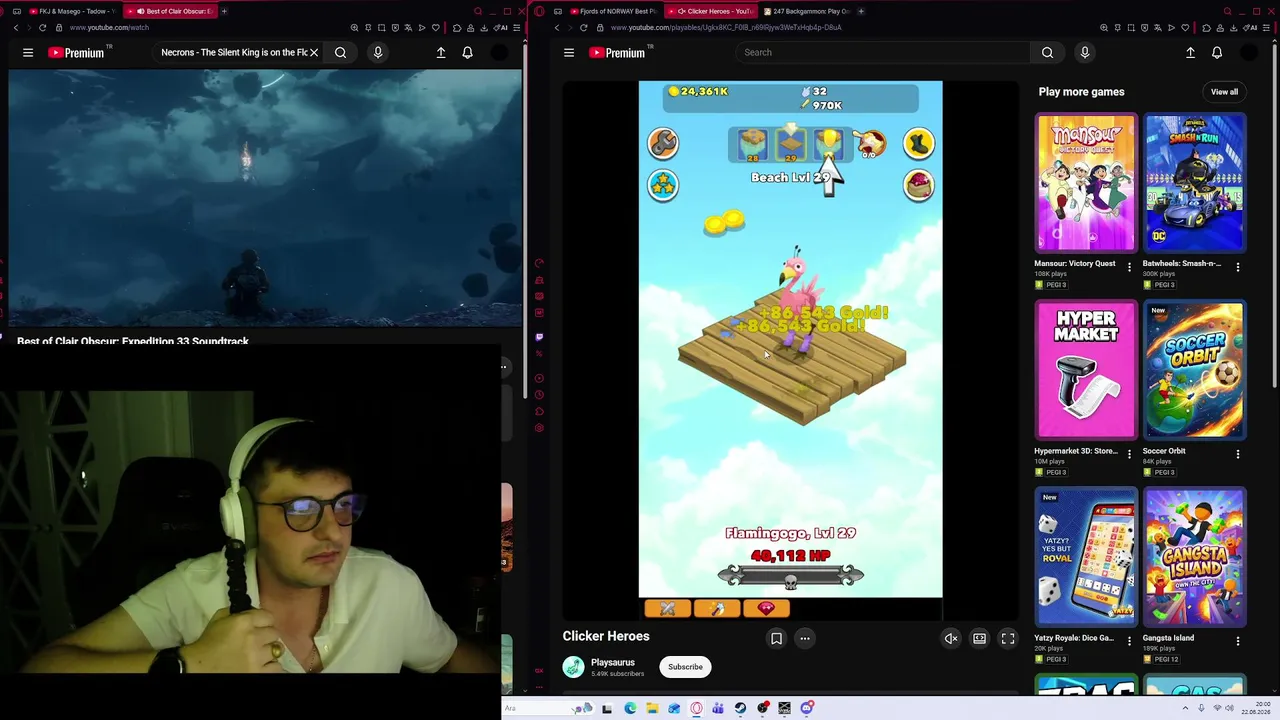Open the wrench upgrades icon in Clicker Heroes
Image resolution: width=1280 pixels, height=720 pixels.
coord(662,143)
